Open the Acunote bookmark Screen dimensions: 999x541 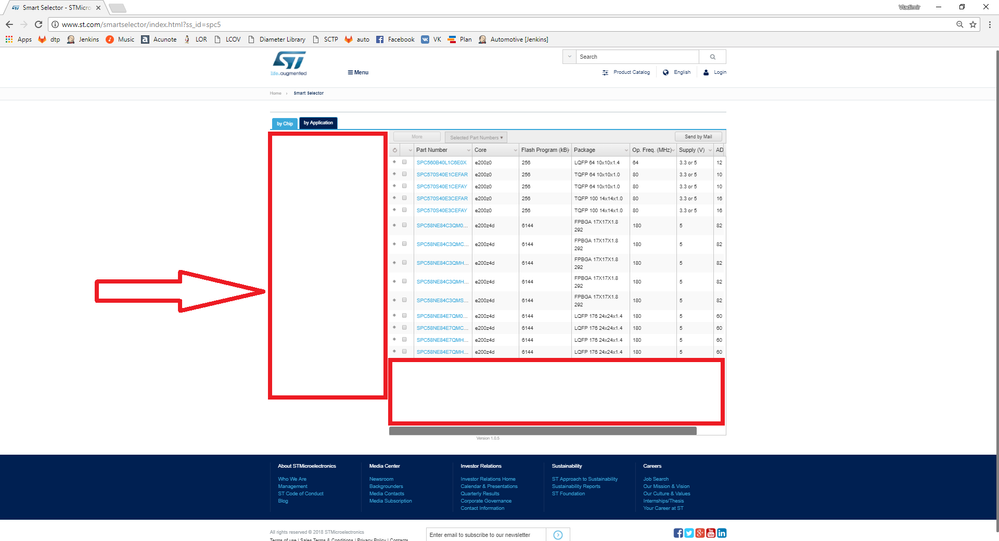(159, 40)
